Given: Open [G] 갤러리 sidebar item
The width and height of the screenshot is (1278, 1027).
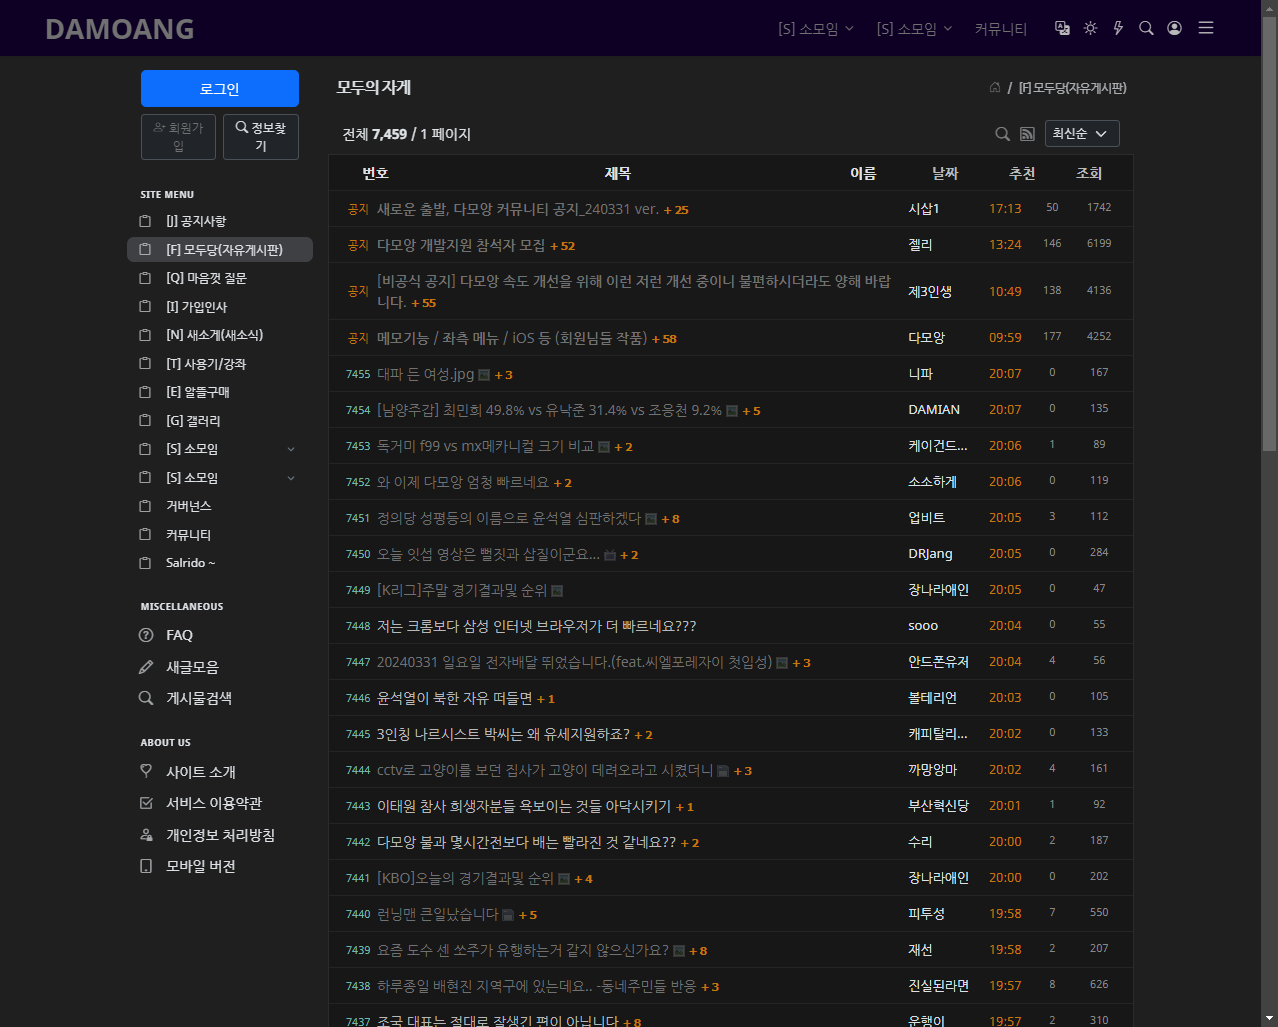Looking at the screenshot, I should (x=193, y=421).
